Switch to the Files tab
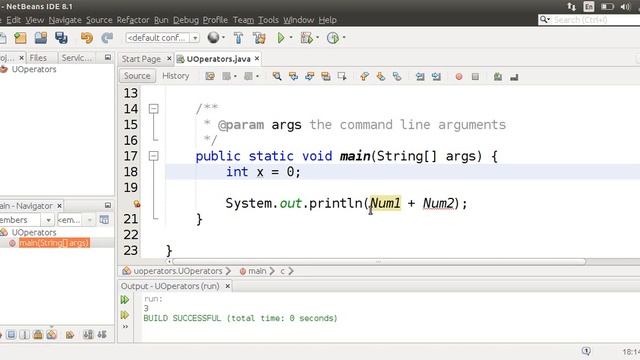The width and height of the screenshot is (640, 360). [x=38, y=58]
